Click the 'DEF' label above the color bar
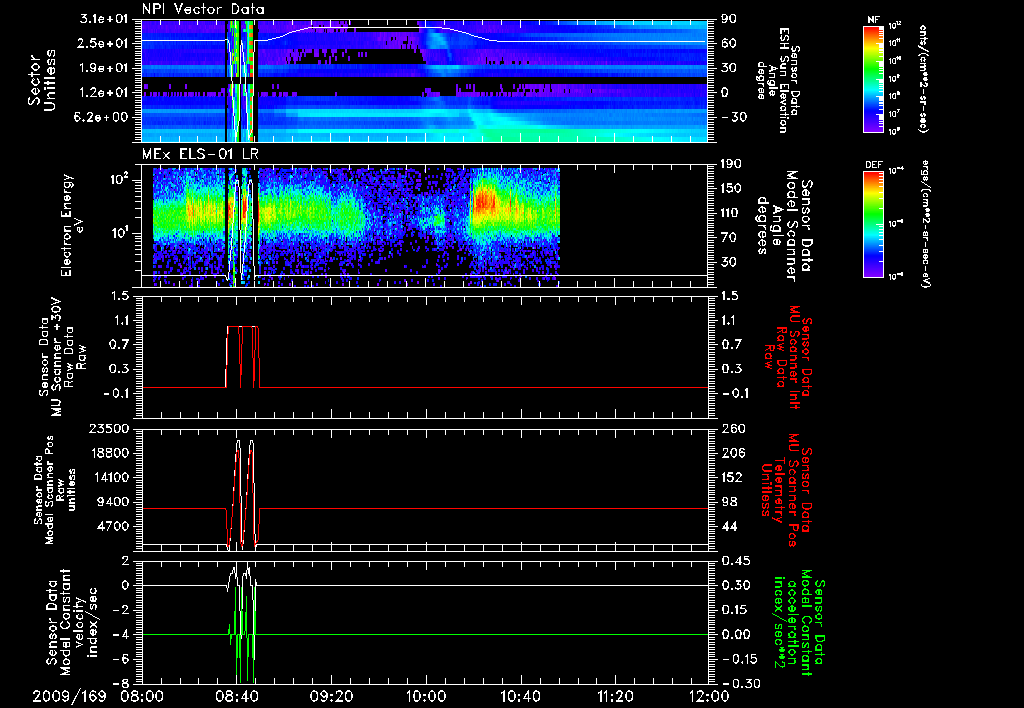Viewport: 1024px width, 708px height. pos(873,165)
